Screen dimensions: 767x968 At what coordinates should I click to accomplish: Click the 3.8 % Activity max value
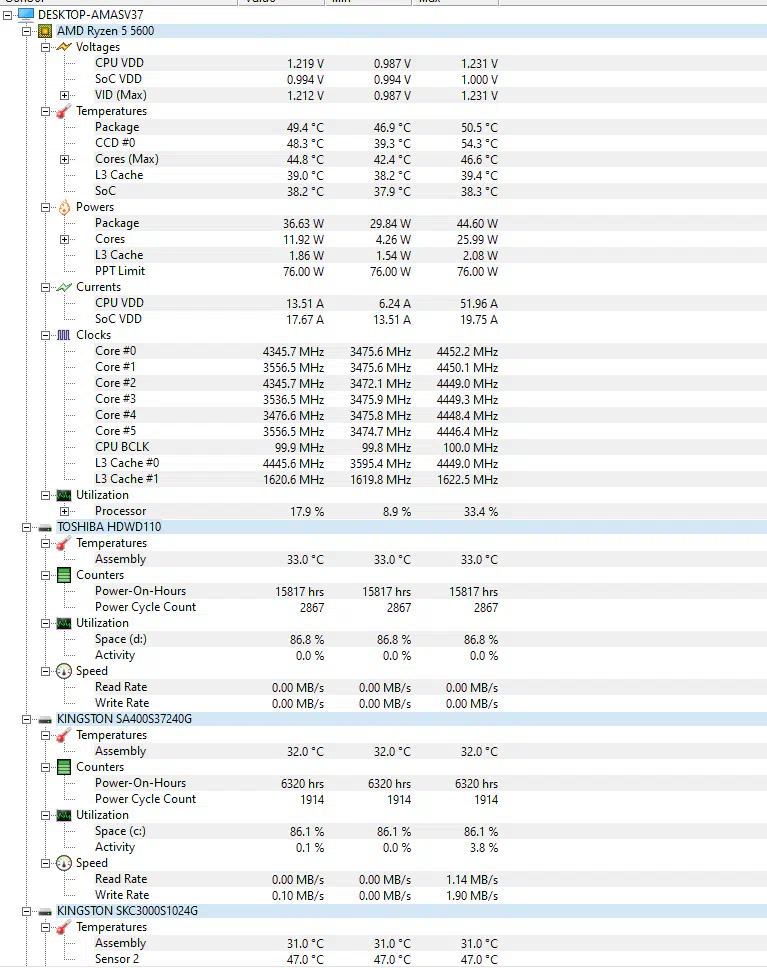(484, 848)
